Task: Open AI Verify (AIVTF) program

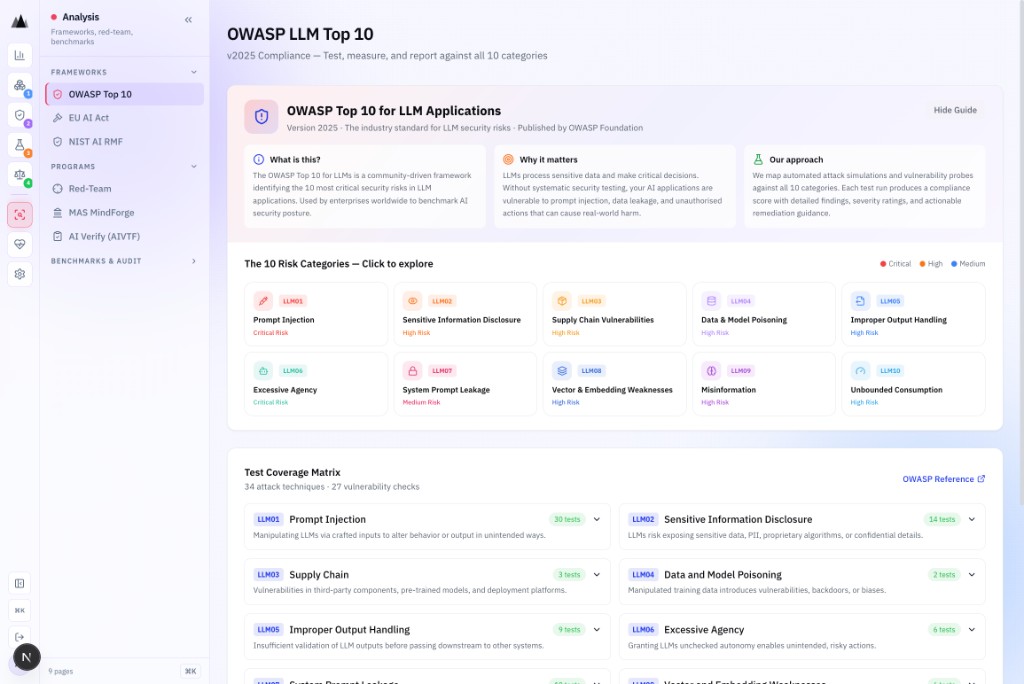Action: tap(124, 236)
